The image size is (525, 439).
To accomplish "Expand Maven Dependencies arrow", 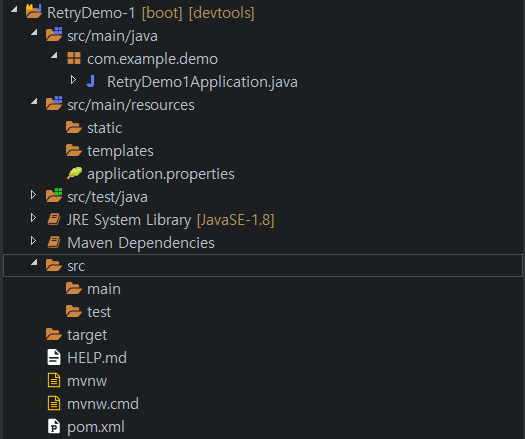I will tap(33, 241).
